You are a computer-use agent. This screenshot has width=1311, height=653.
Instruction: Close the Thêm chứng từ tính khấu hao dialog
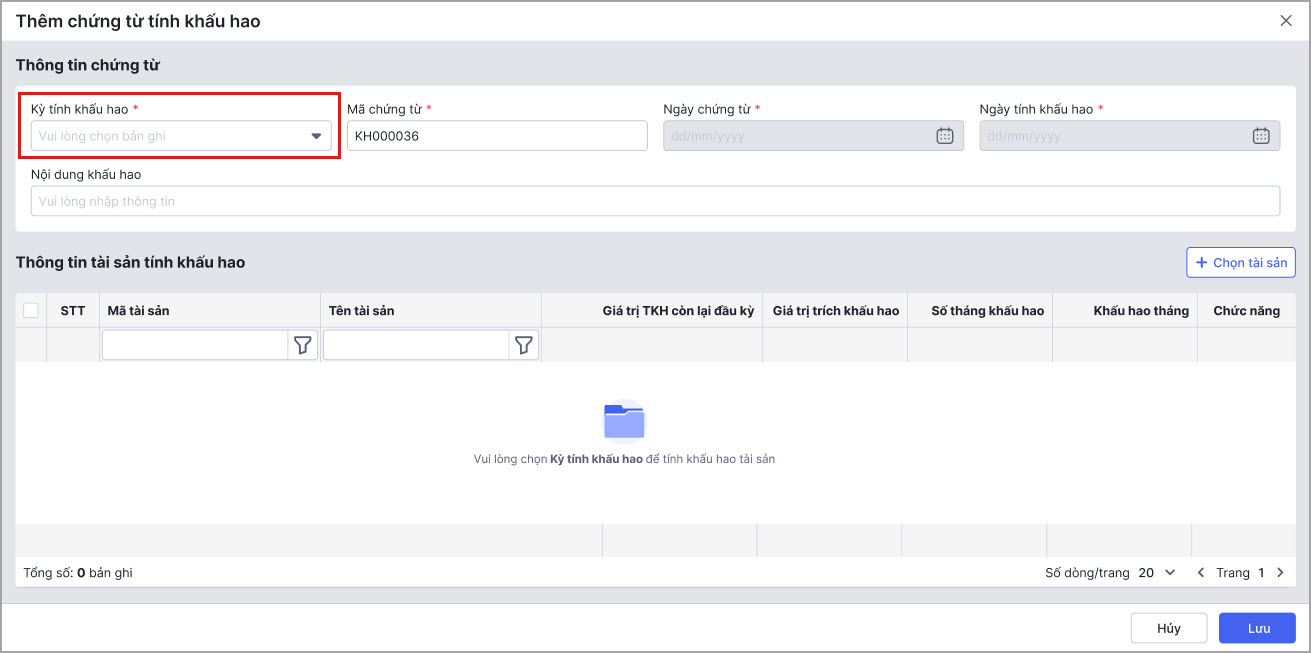pos(1286,21)
